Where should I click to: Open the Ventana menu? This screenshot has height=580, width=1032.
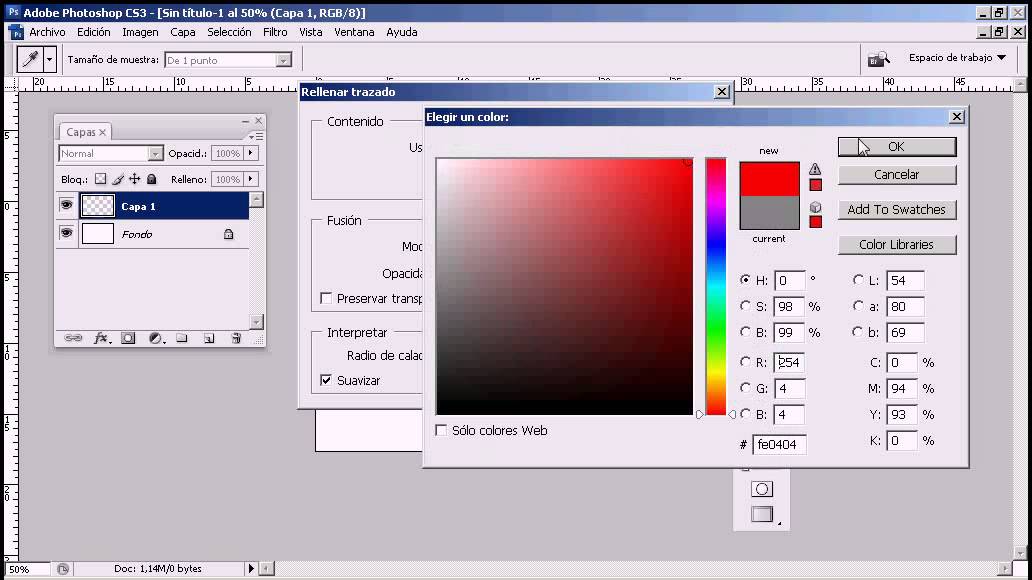354,32
